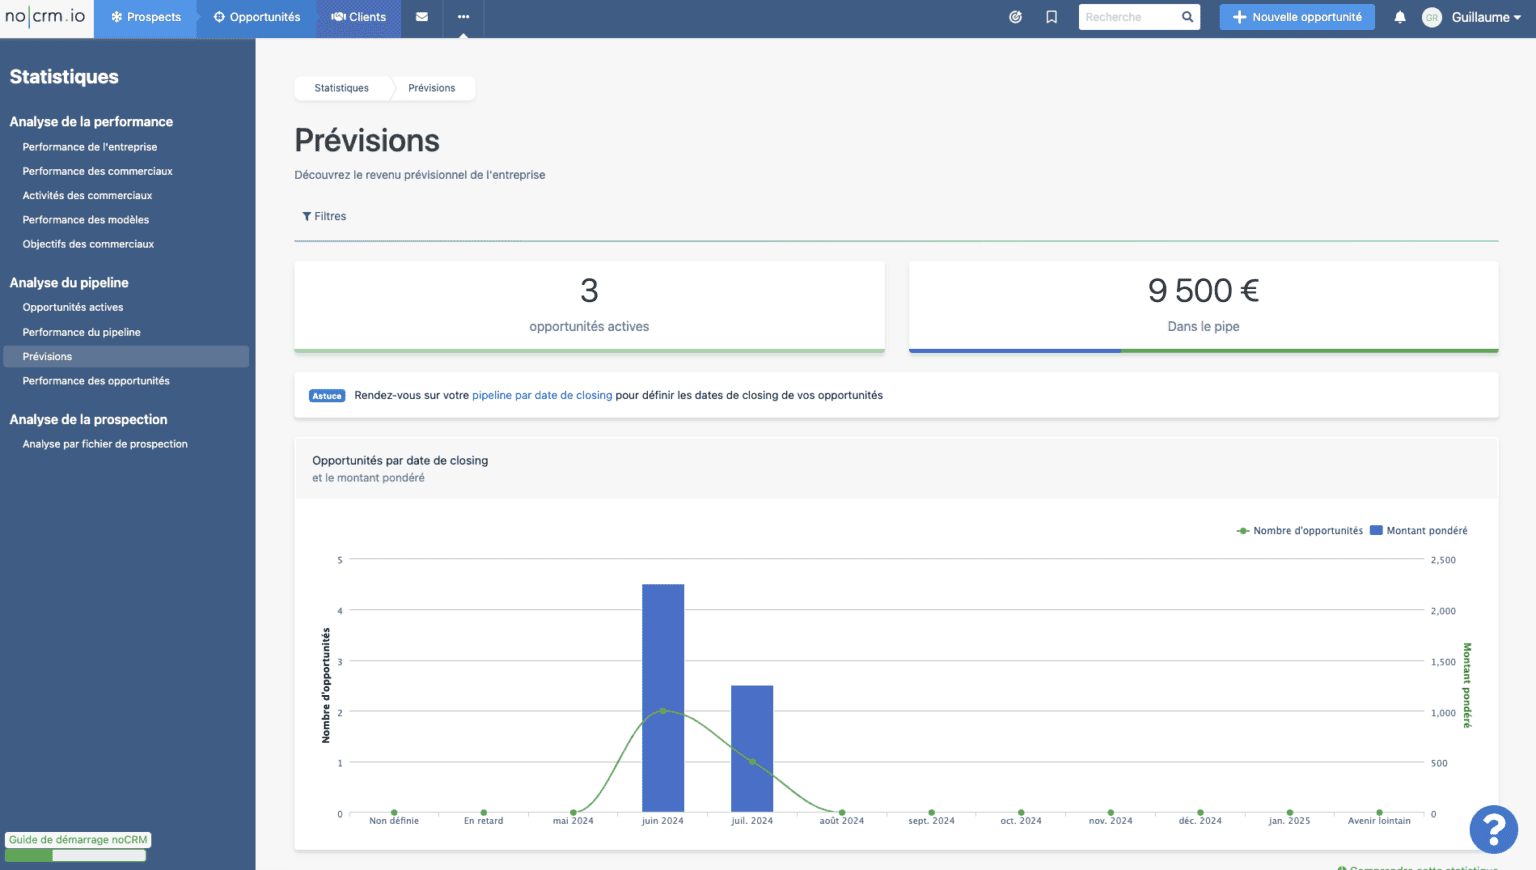
Task: Select Prévisions in the sidebar
Action: (x=126, y=356)
